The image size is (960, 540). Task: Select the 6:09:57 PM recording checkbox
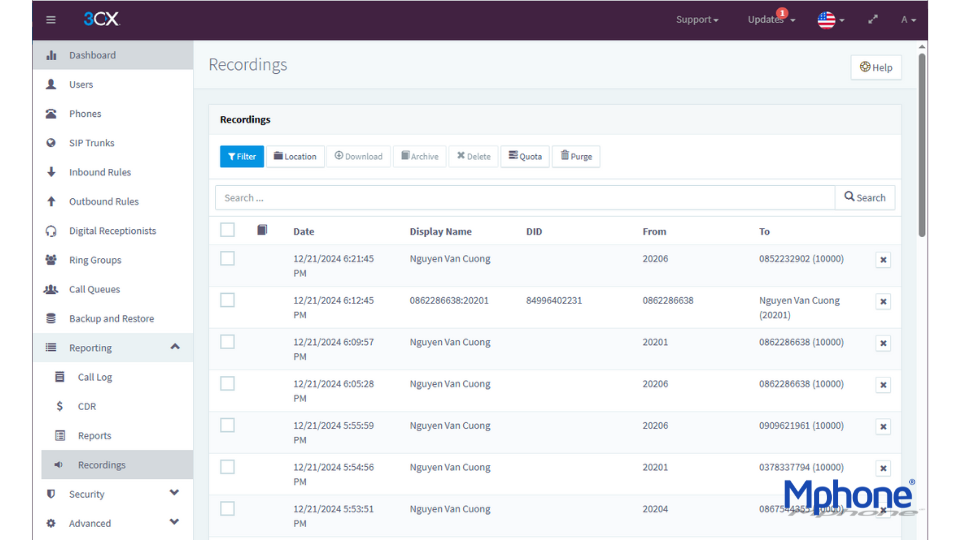pyautogui.click(x=227, y=342)
